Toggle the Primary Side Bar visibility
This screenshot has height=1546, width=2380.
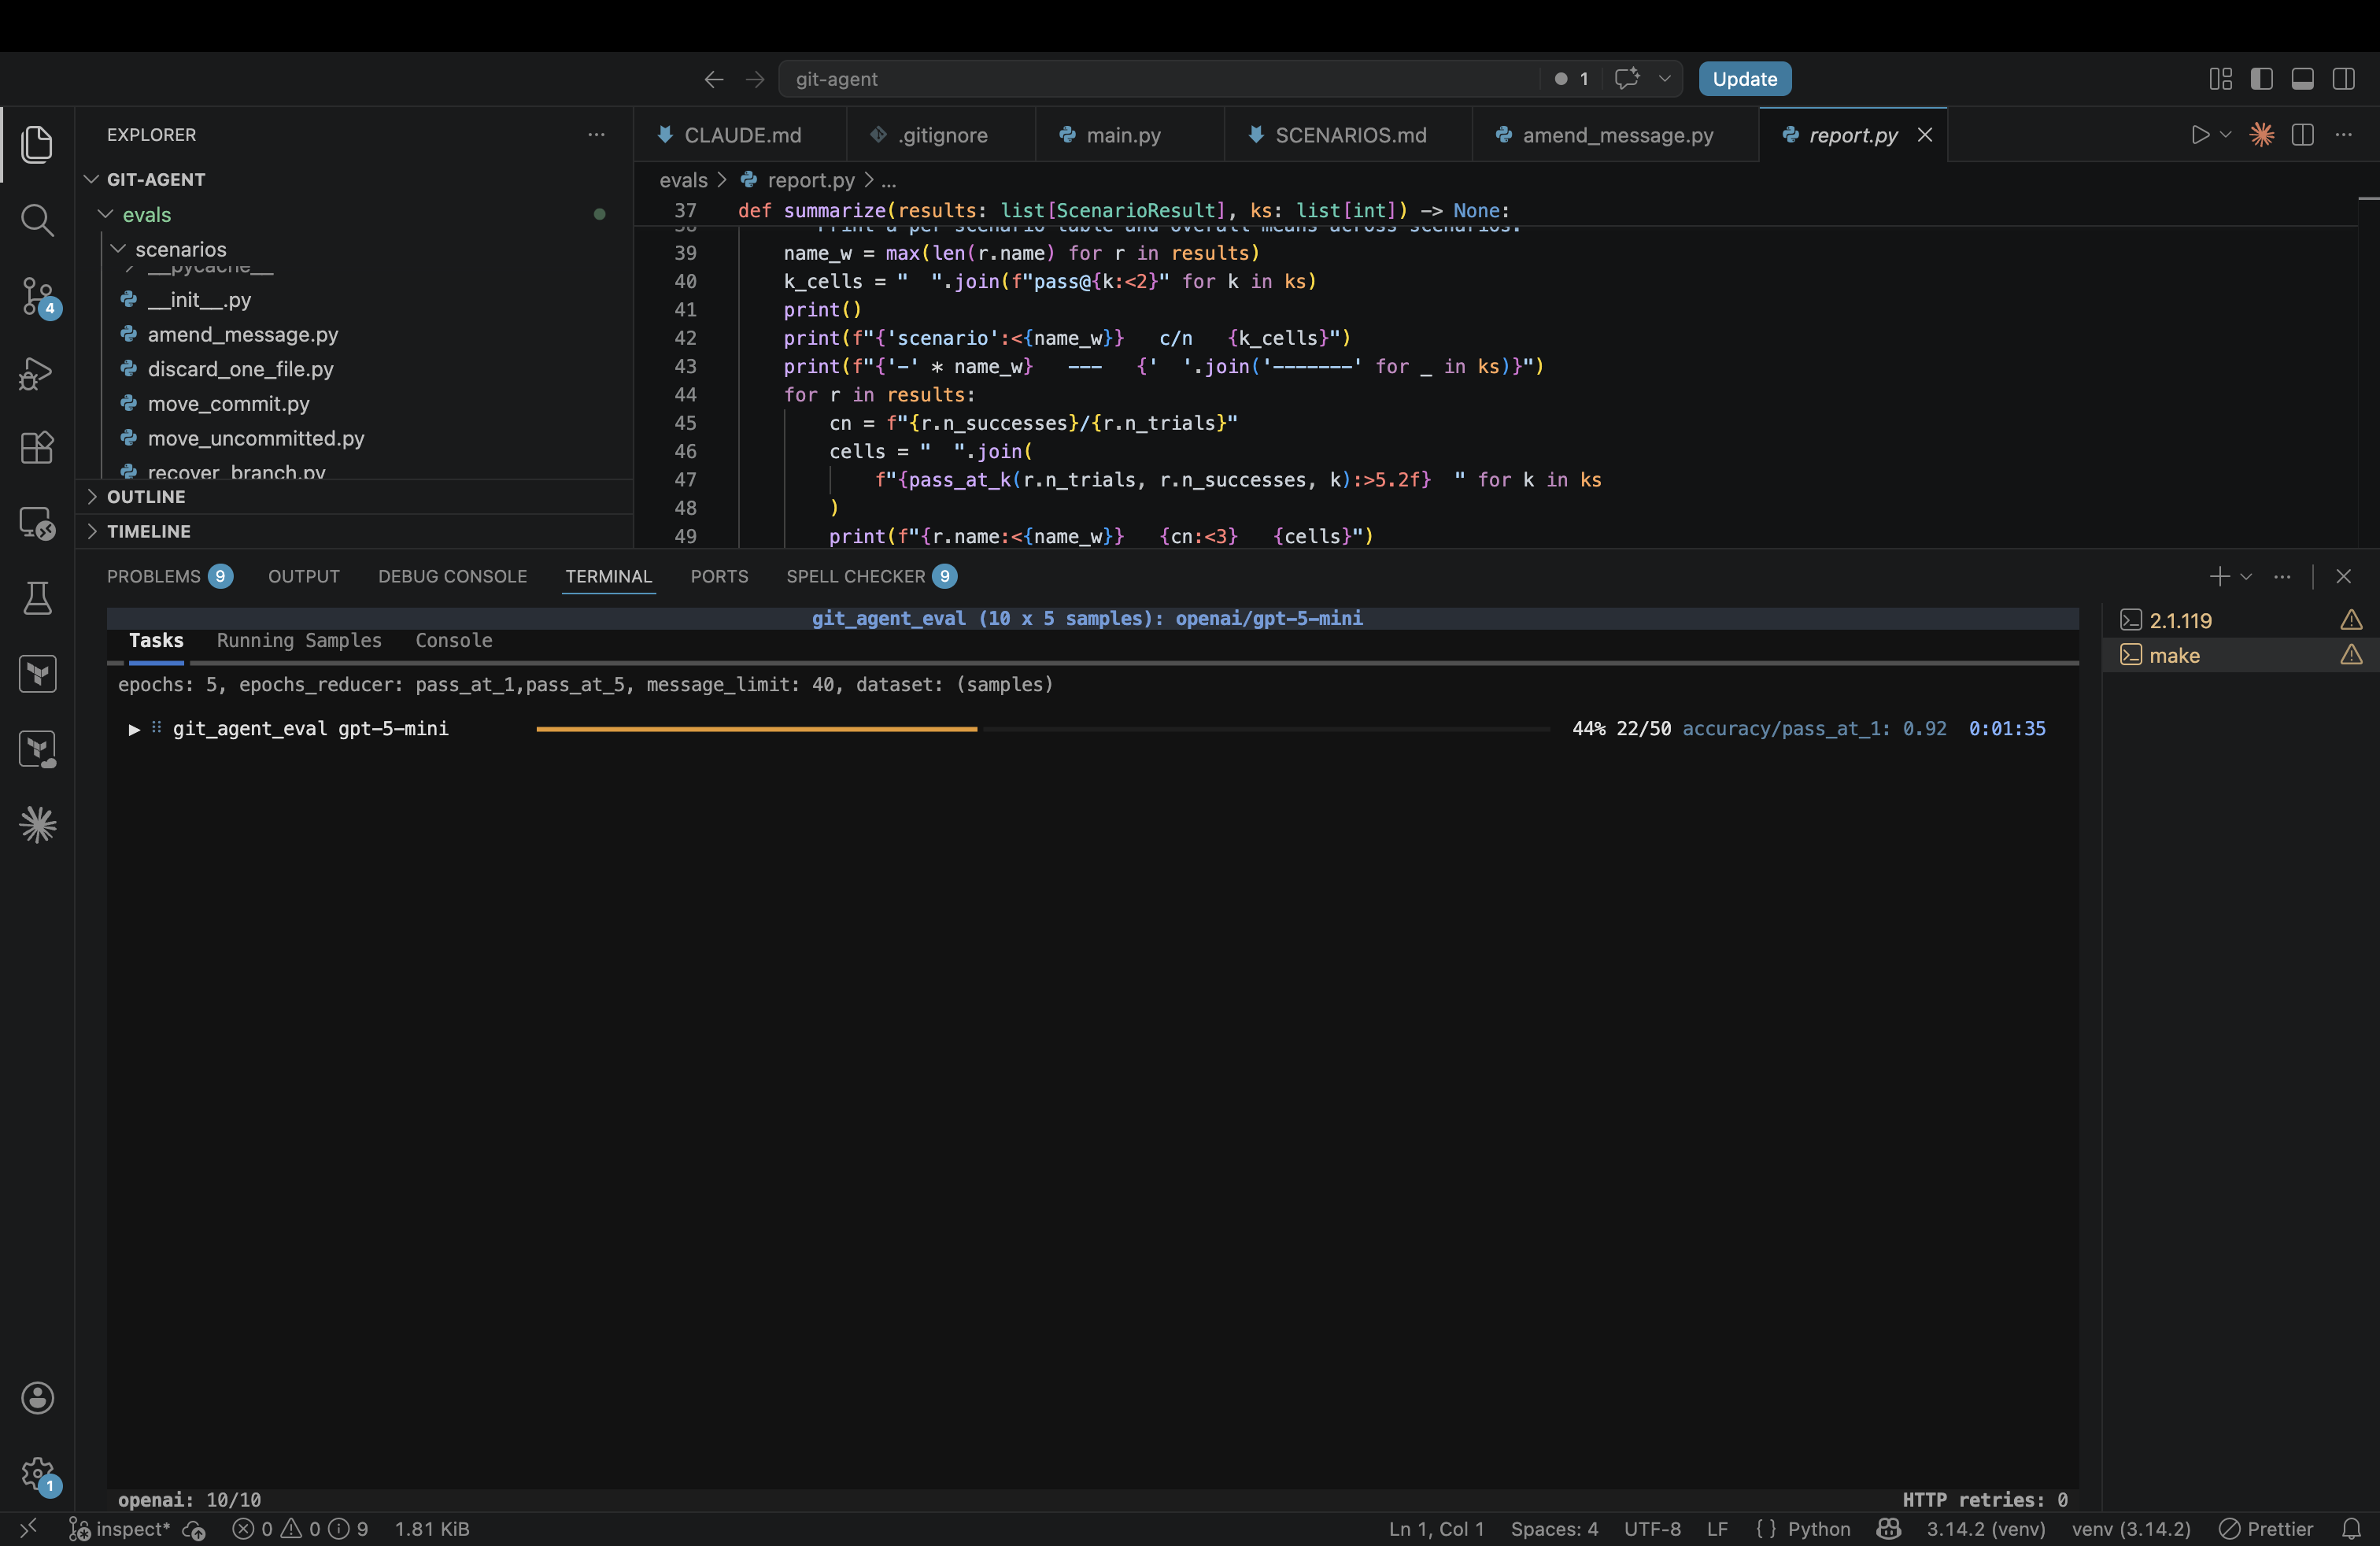click(x=2261, y=79)
